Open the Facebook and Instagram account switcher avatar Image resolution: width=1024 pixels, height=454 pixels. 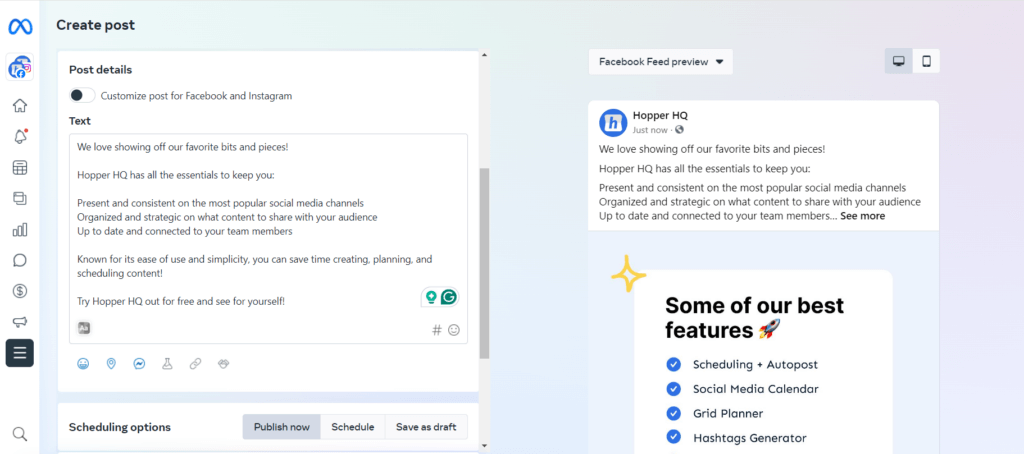click(20, 67)
